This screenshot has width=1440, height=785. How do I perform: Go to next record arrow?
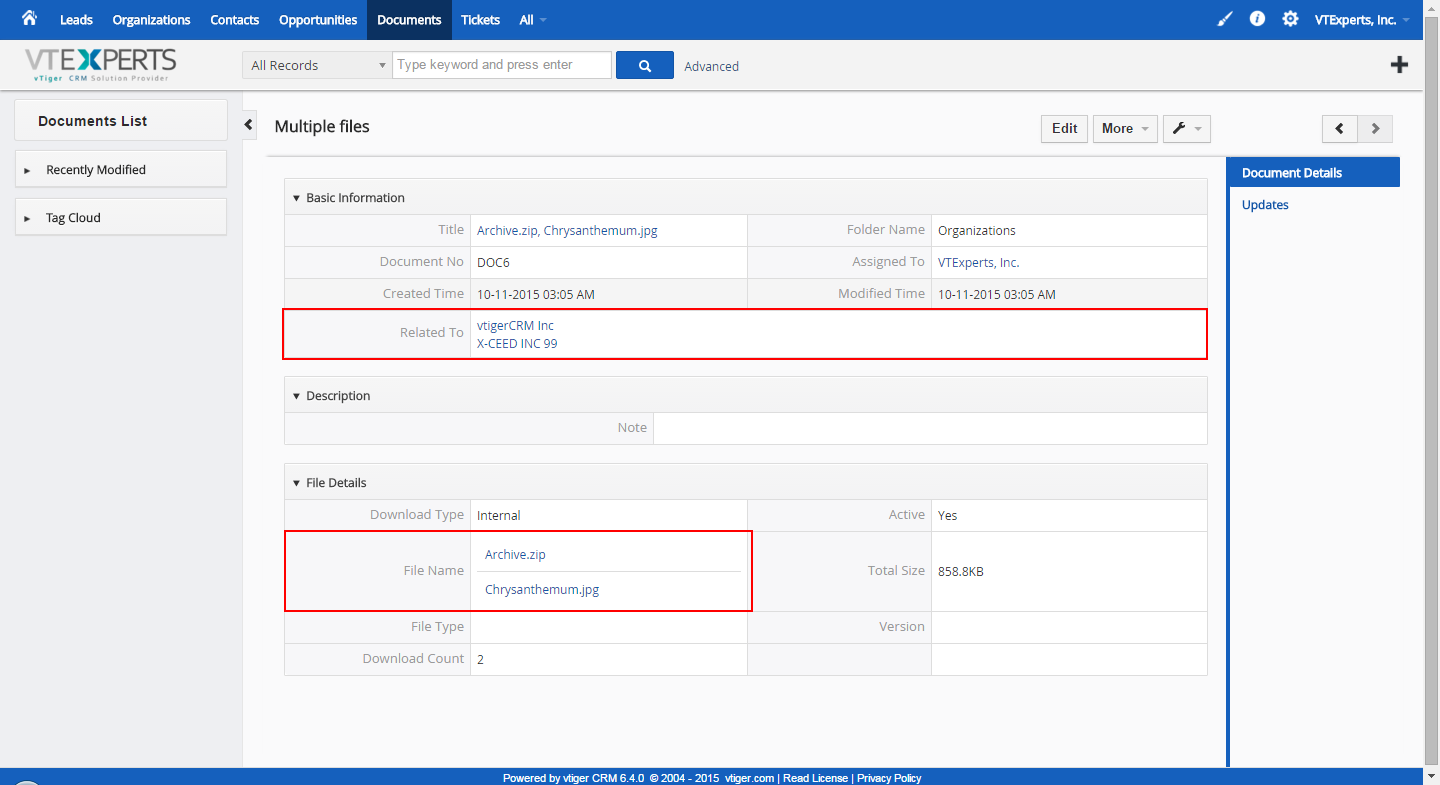pos(1375,128)
